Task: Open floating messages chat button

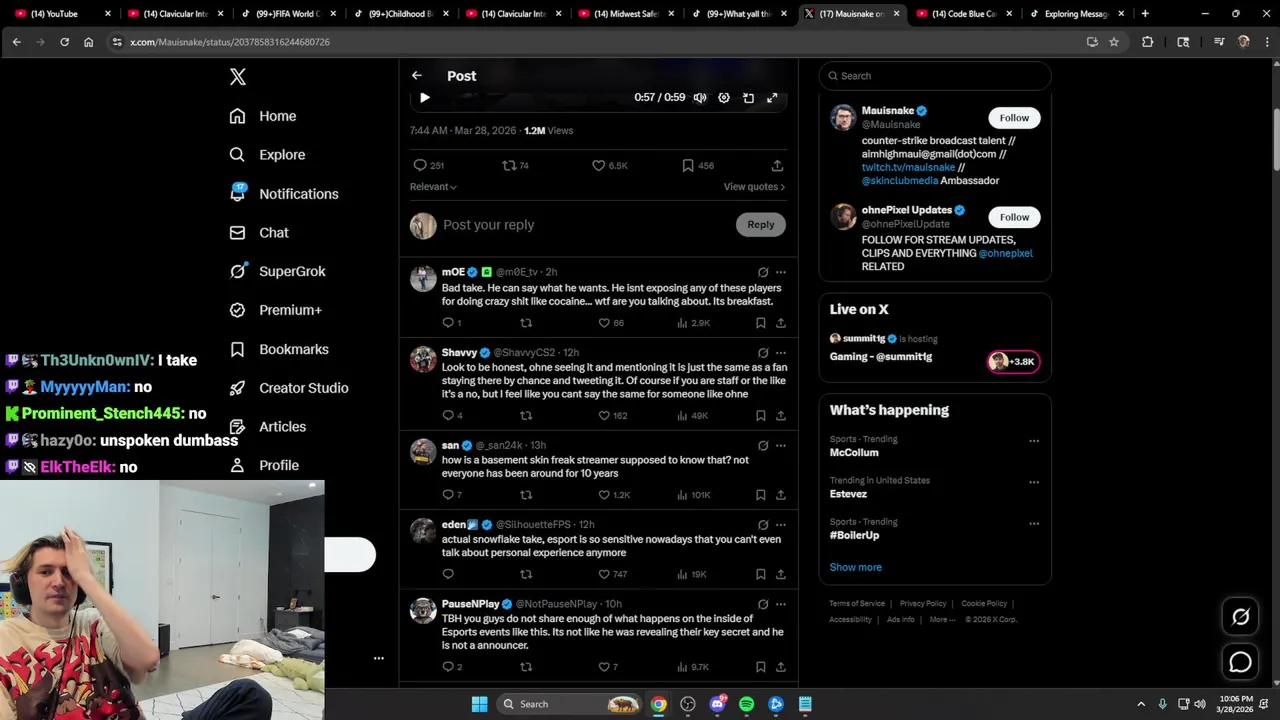Action: point(1240,662)
